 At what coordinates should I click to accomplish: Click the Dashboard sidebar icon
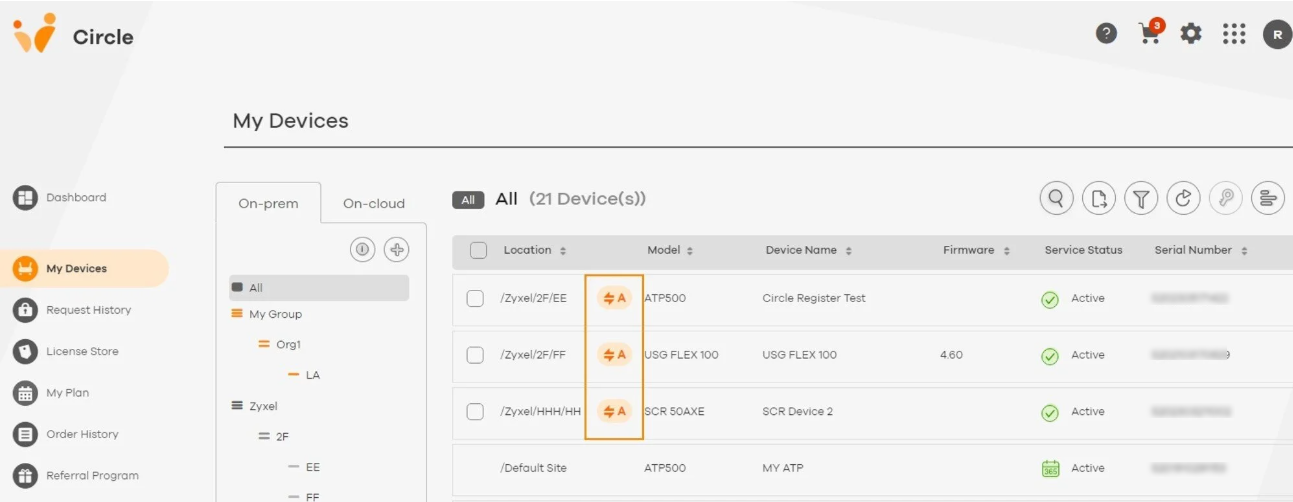25,198
